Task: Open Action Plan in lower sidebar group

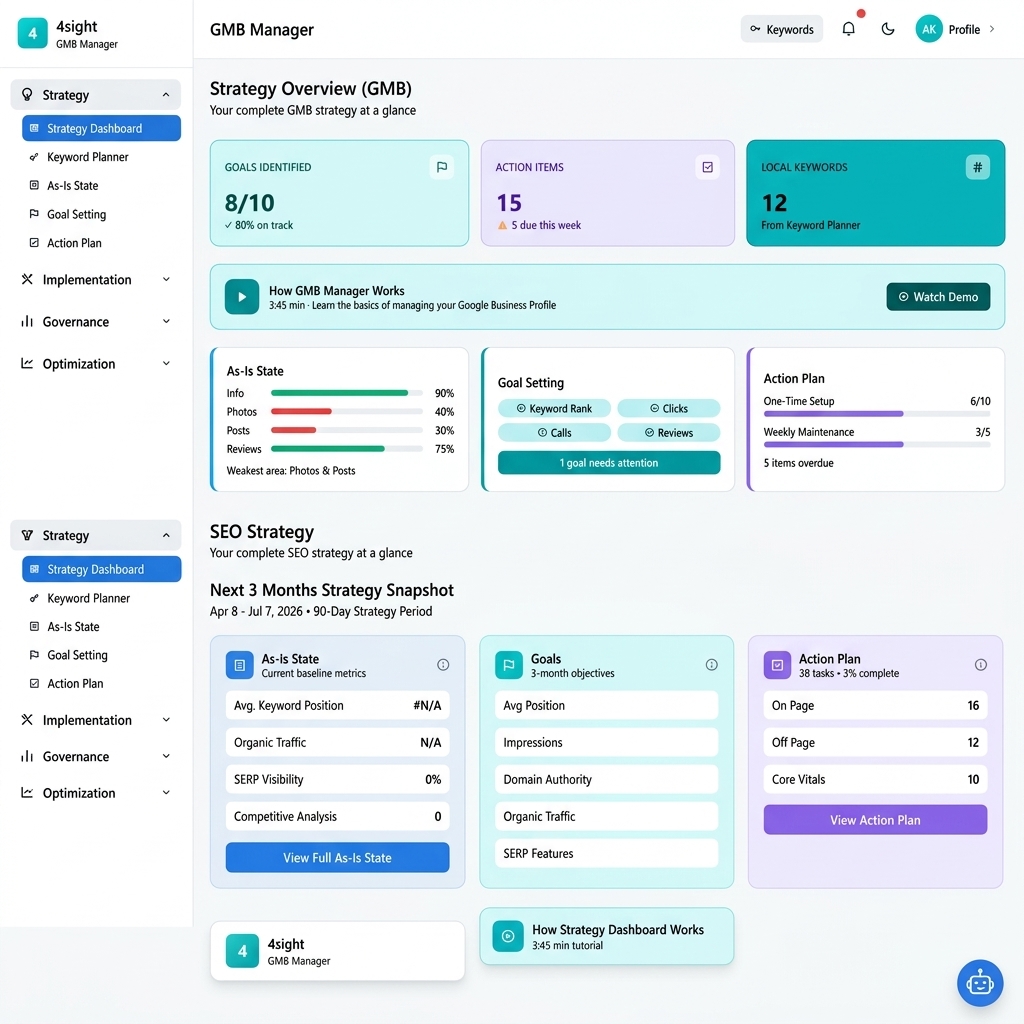Action: click(101, 684)
